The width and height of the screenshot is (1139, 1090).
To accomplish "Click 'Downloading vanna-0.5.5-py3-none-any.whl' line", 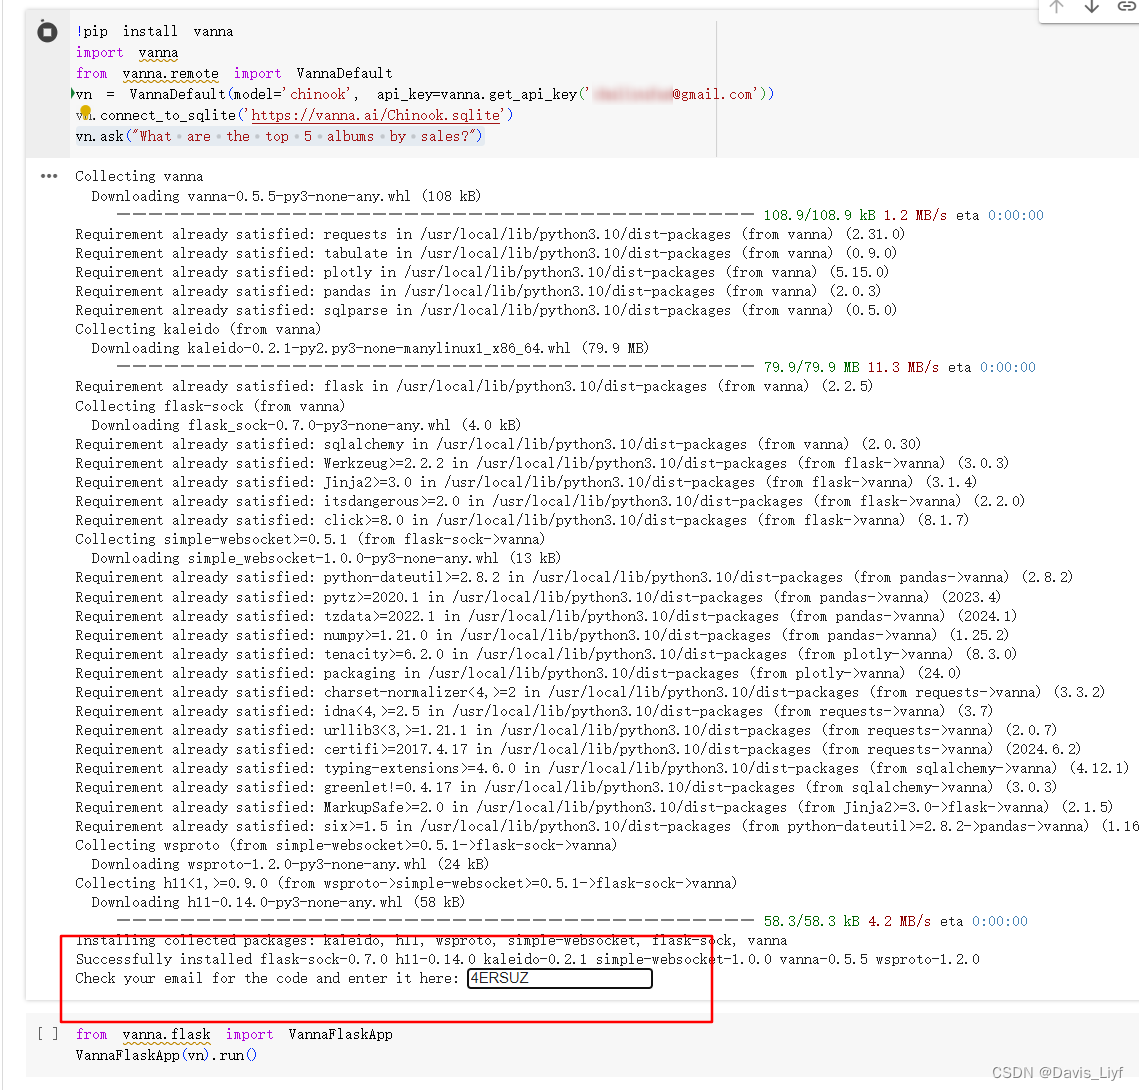I will (285, 196).
